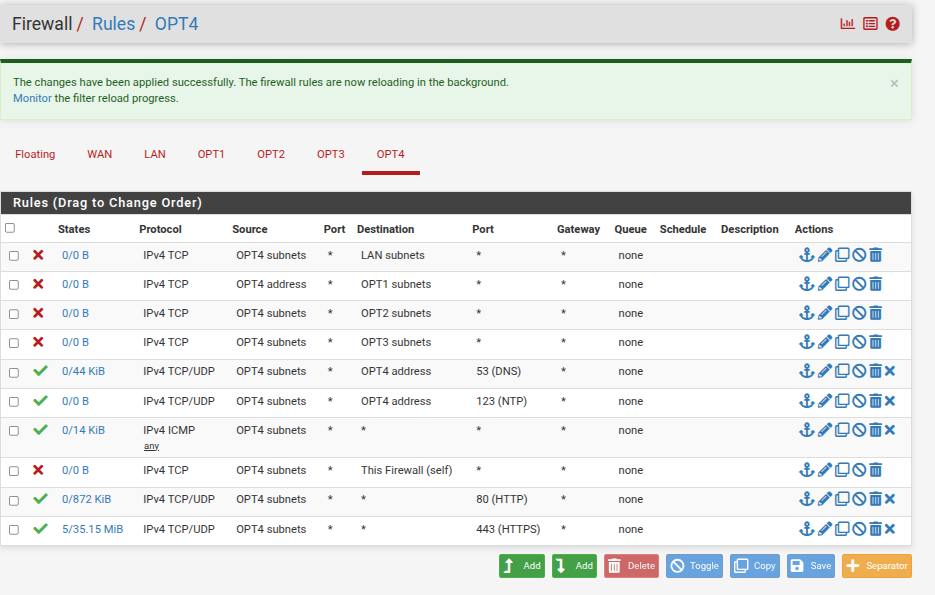
Task: Dismiss the green success notification
Action: coord(894,84)
